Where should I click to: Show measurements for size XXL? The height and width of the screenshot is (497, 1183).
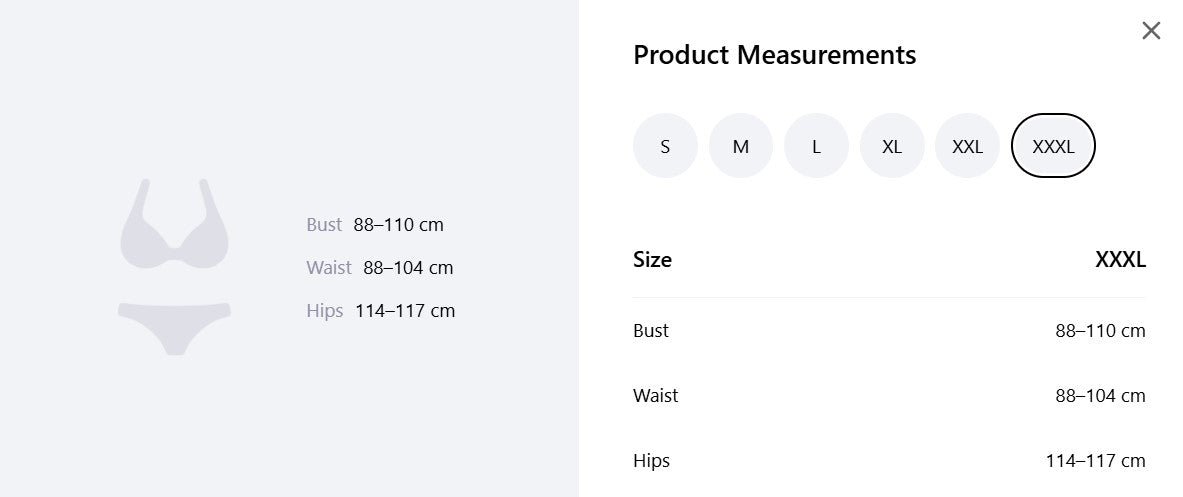pyautogui.click(x=967, y=146)
